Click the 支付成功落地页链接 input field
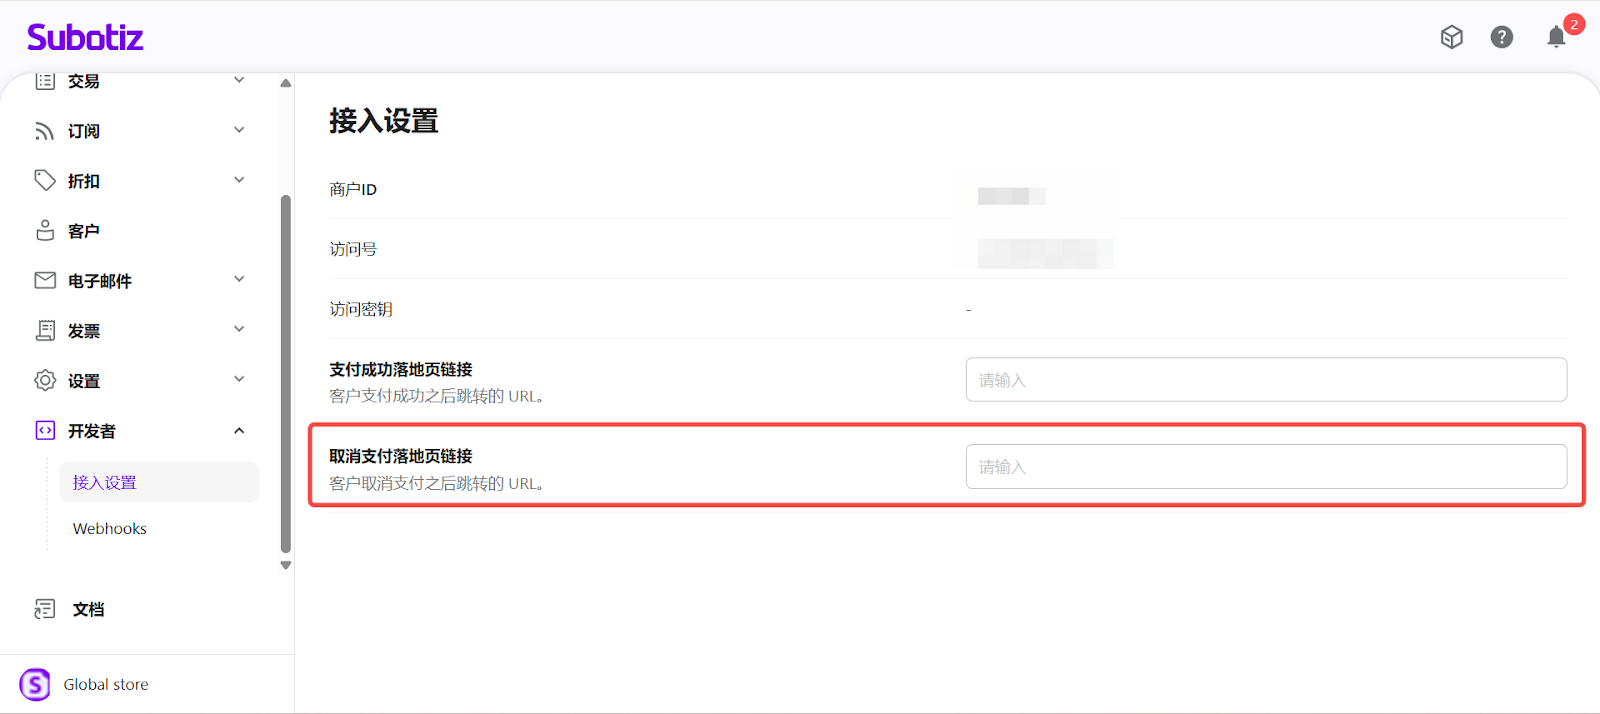Screen dimensions: 1600x714 1265,380
